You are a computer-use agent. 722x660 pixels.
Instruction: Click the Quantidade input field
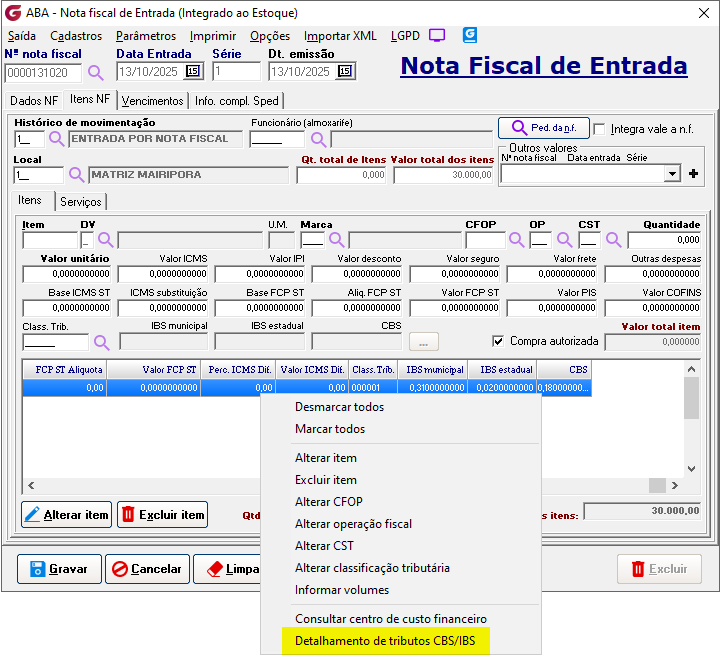664,240
